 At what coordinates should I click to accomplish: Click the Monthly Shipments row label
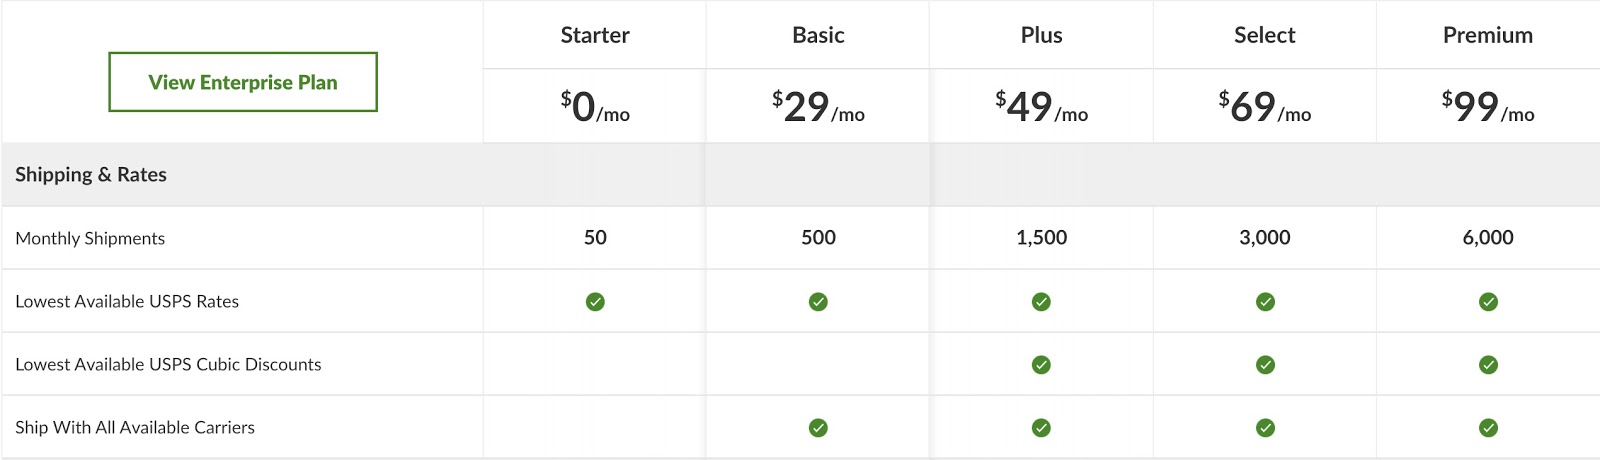[90, 238]
